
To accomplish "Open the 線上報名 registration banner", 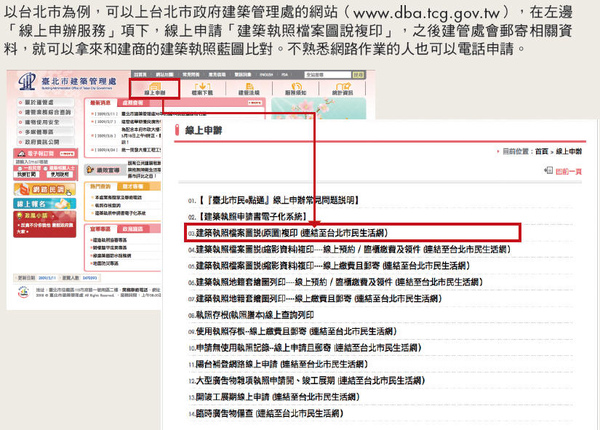I will click(x=45, y=204).
